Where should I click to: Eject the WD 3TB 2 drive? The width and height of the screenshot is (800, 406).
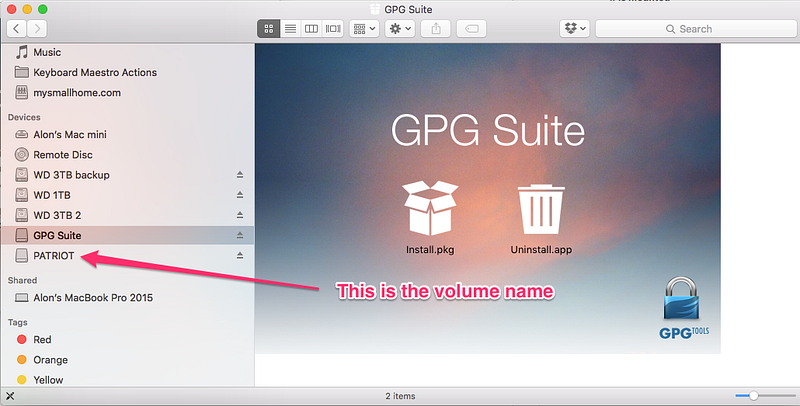pyautogui.click(x=240, y=215)
